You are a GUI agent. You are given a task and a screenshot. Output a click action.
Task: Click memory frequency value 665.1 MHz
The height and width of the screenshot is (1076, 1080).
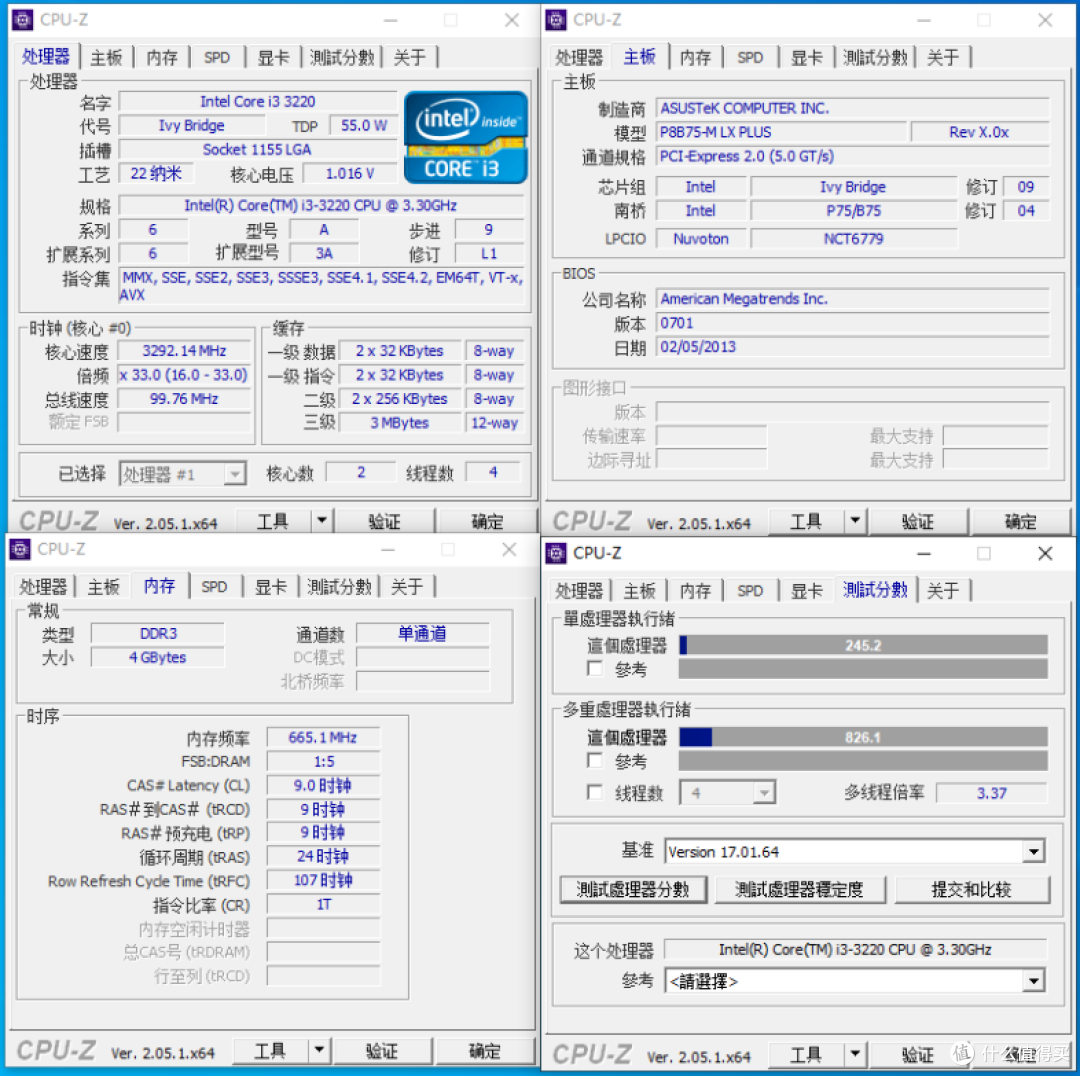[323, 737]
